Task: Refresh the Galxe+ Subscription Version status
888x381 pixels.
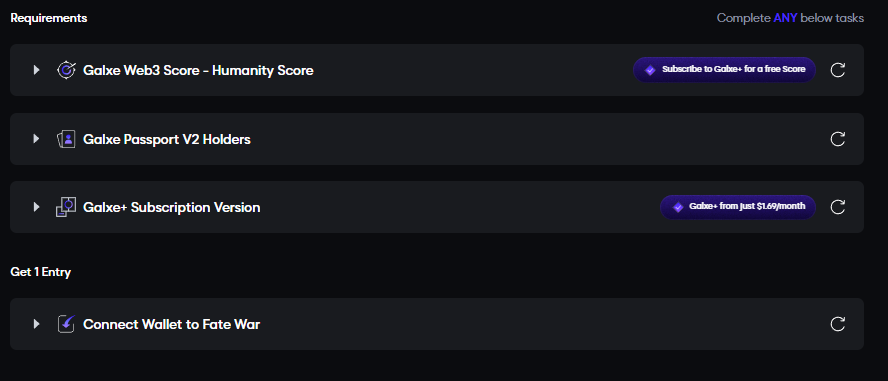Action: (838, 207)
